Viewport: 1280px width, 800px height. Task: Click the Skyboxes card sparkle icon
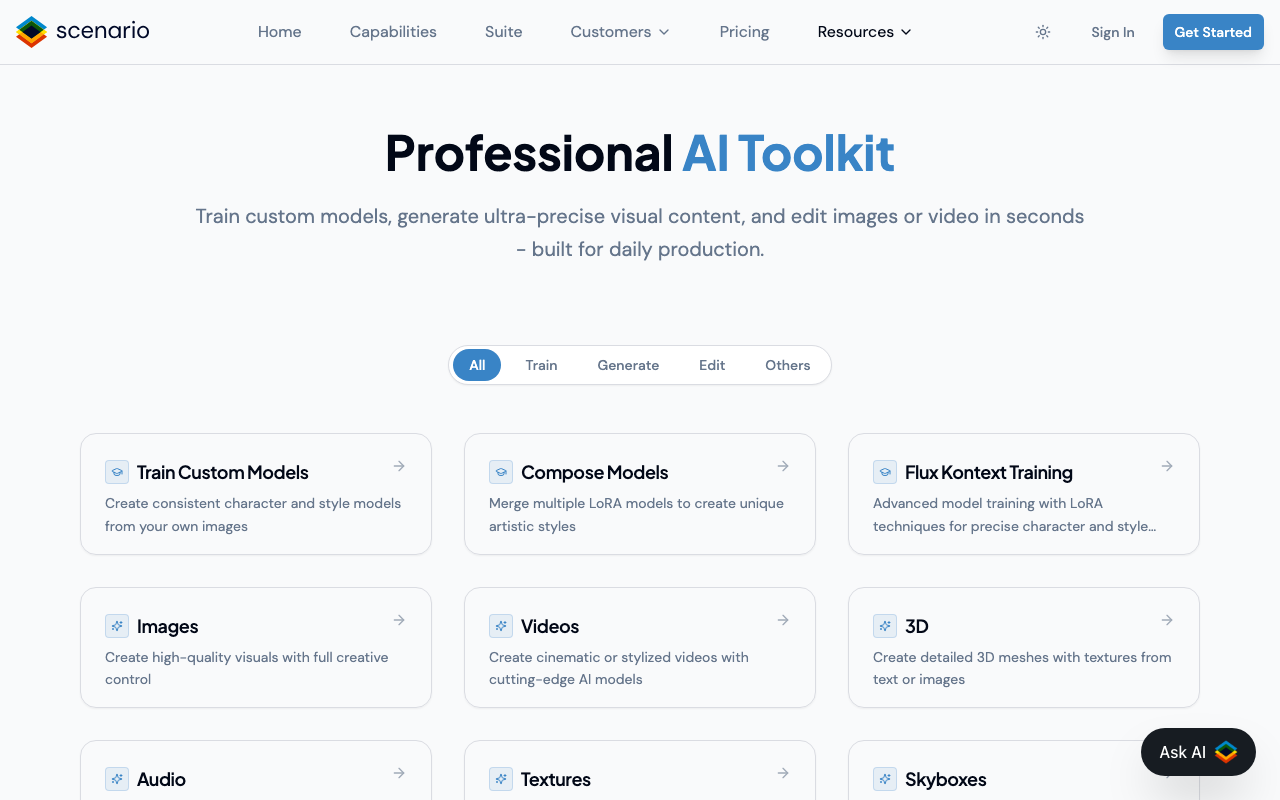tap(885, 779)
